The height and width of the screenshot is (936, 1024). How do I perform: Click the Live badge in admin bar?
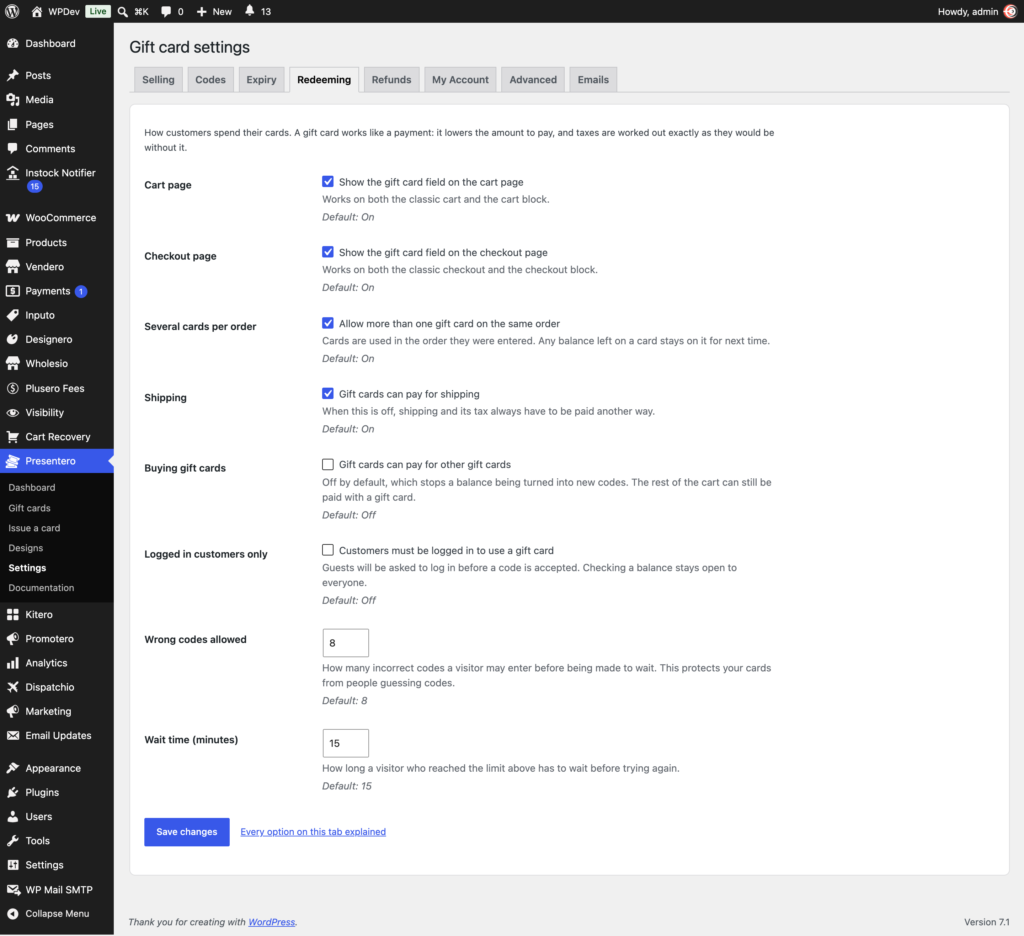(98, 11)
